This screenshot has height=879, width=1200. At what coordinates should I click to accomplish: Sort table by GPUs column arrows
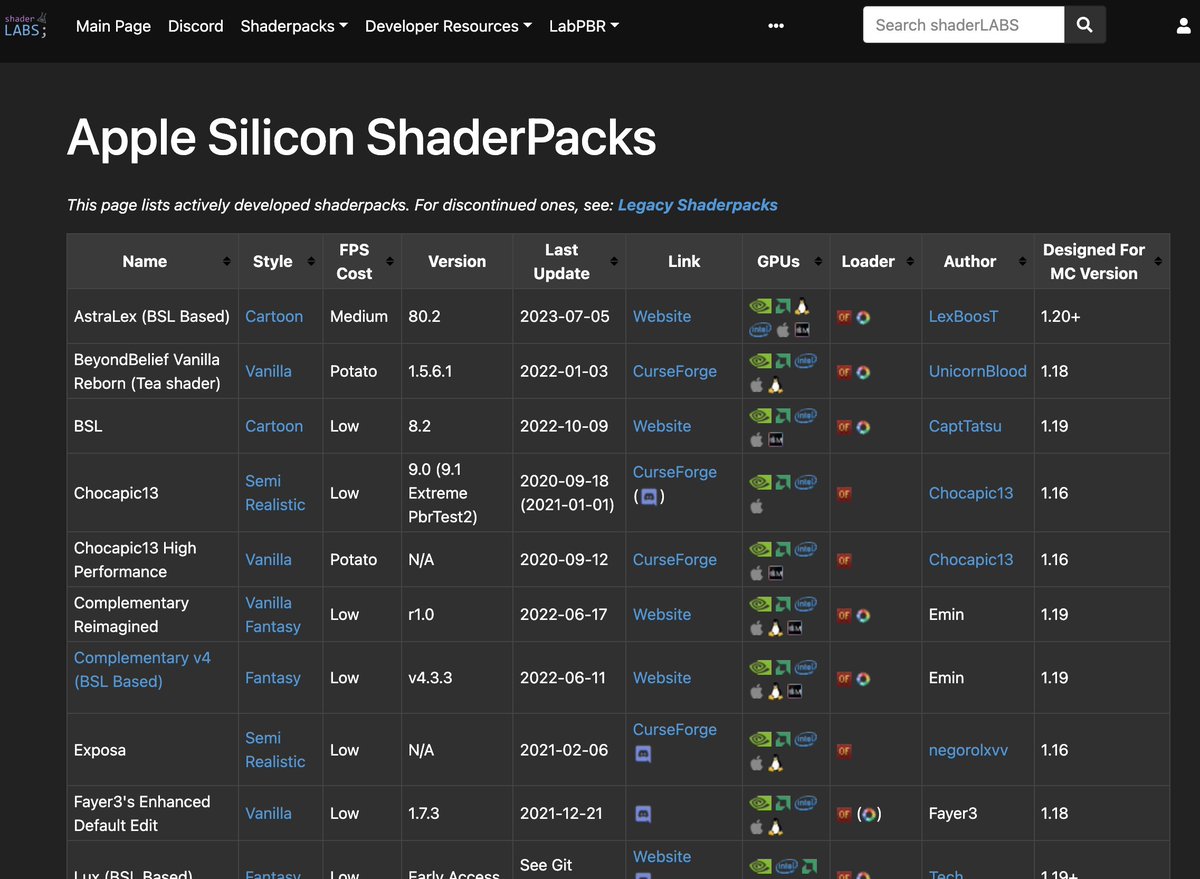pos(818,261)
